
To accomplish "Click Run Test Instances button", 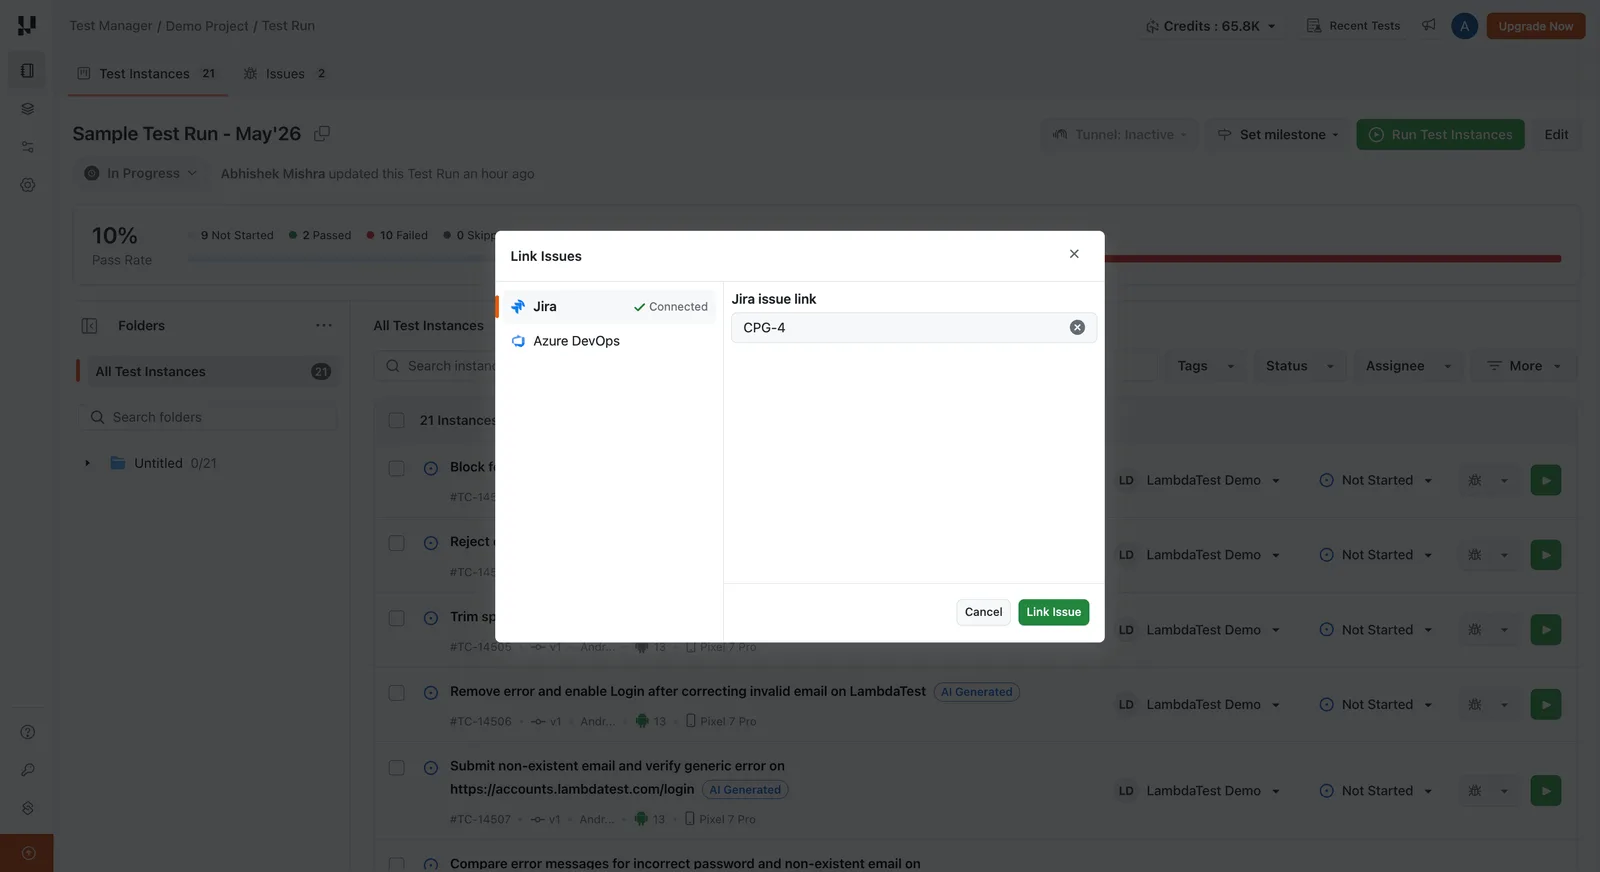I will tap(1440, 135).
